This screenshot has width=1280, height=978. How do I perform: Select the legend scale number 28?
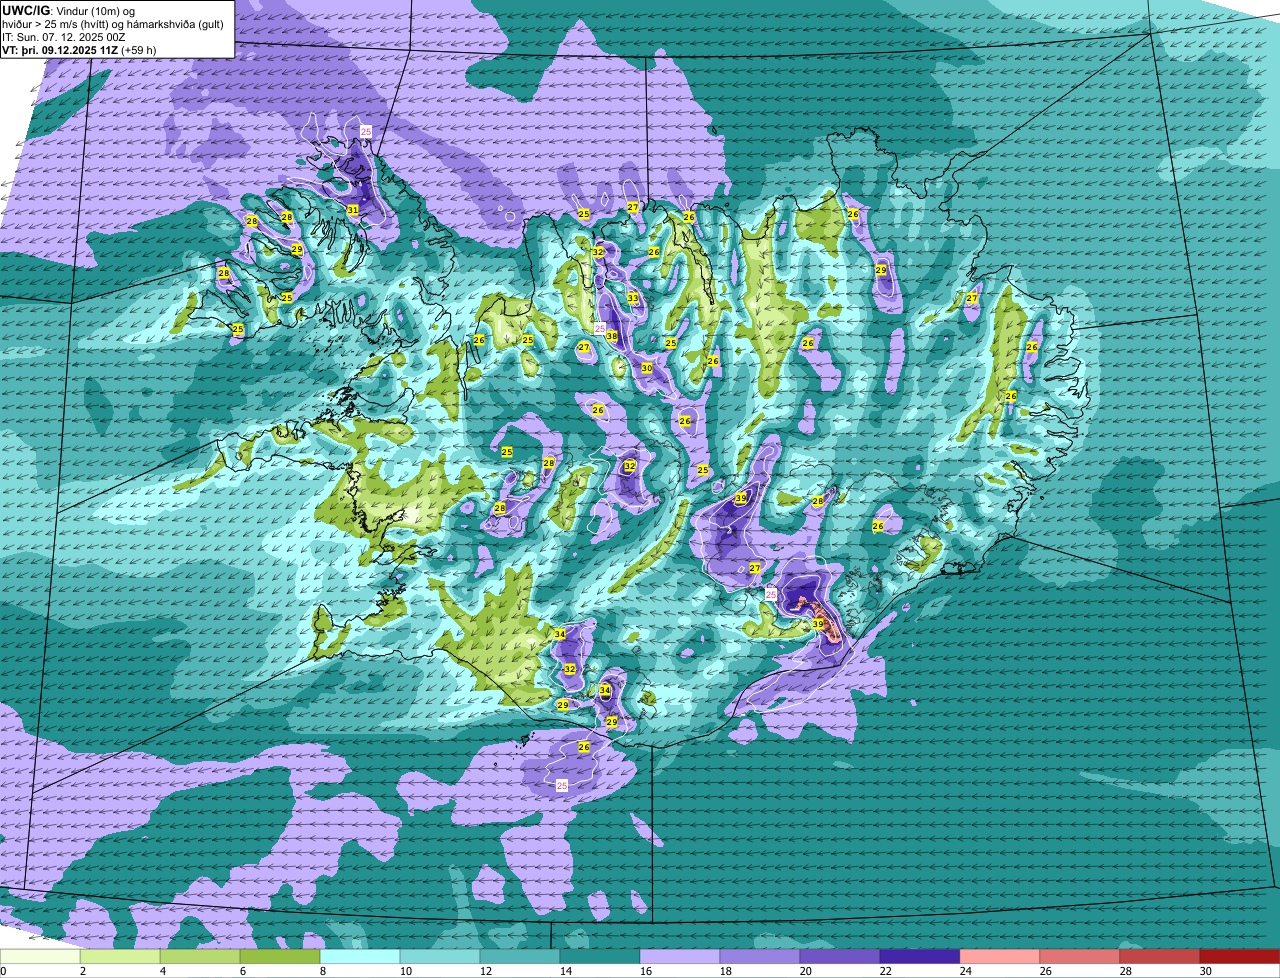click(1124, 971)
